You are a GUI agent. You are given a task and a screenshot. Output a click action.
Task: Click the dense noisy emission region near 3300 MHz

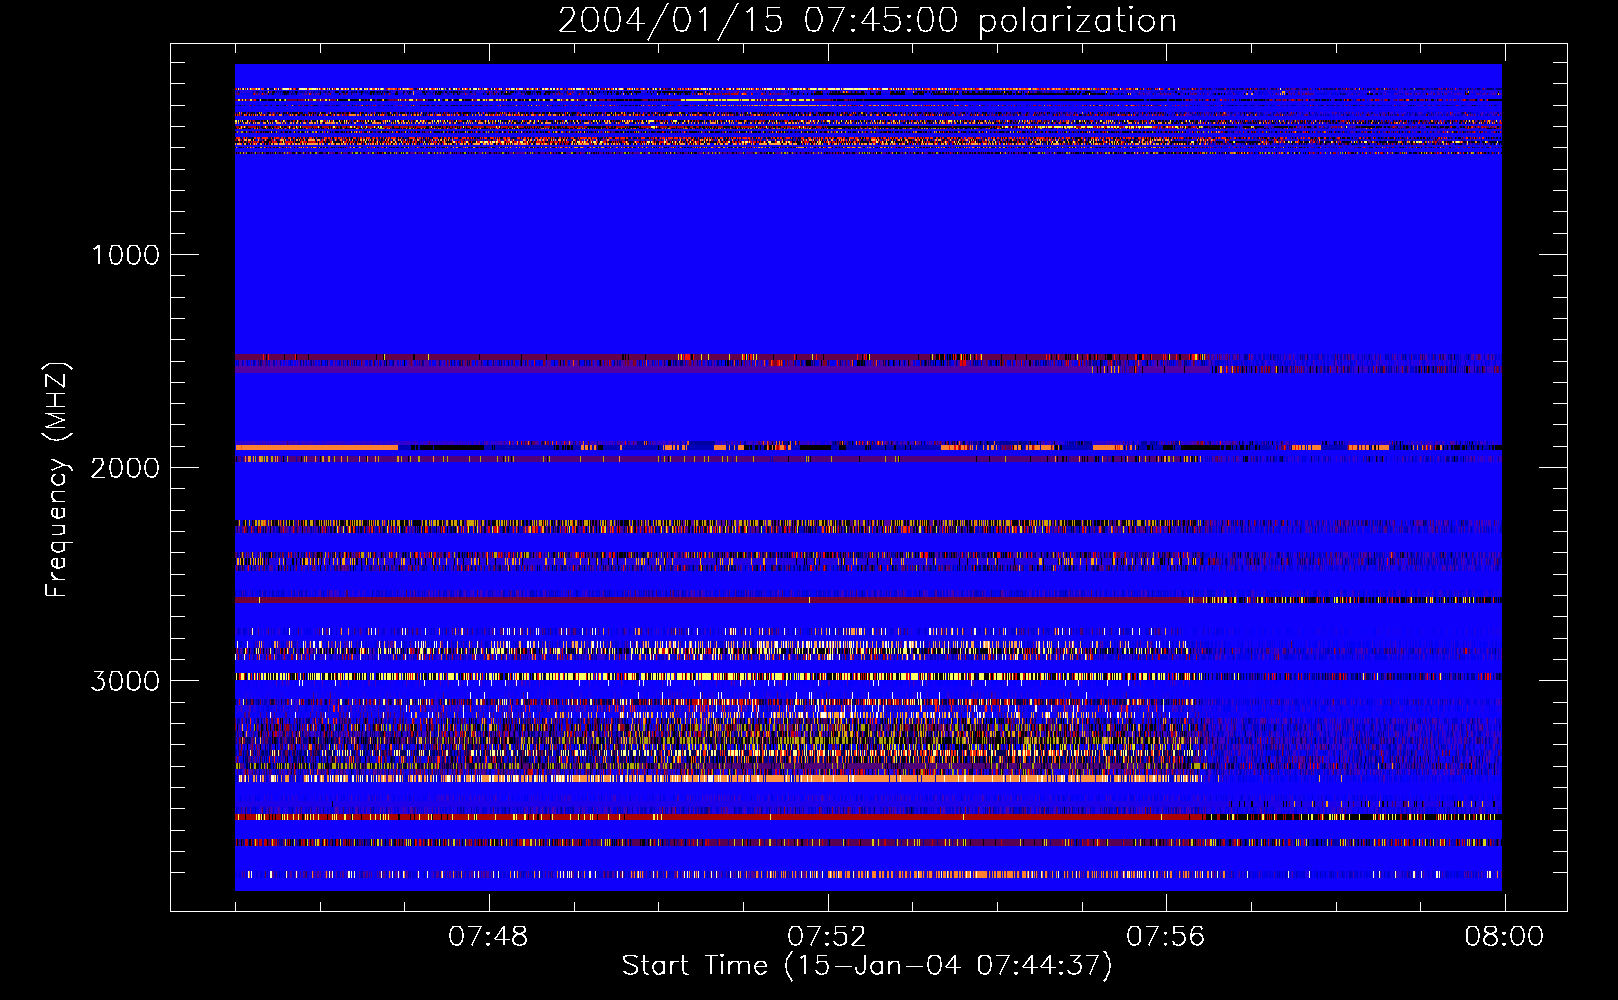tap(718, 740)
